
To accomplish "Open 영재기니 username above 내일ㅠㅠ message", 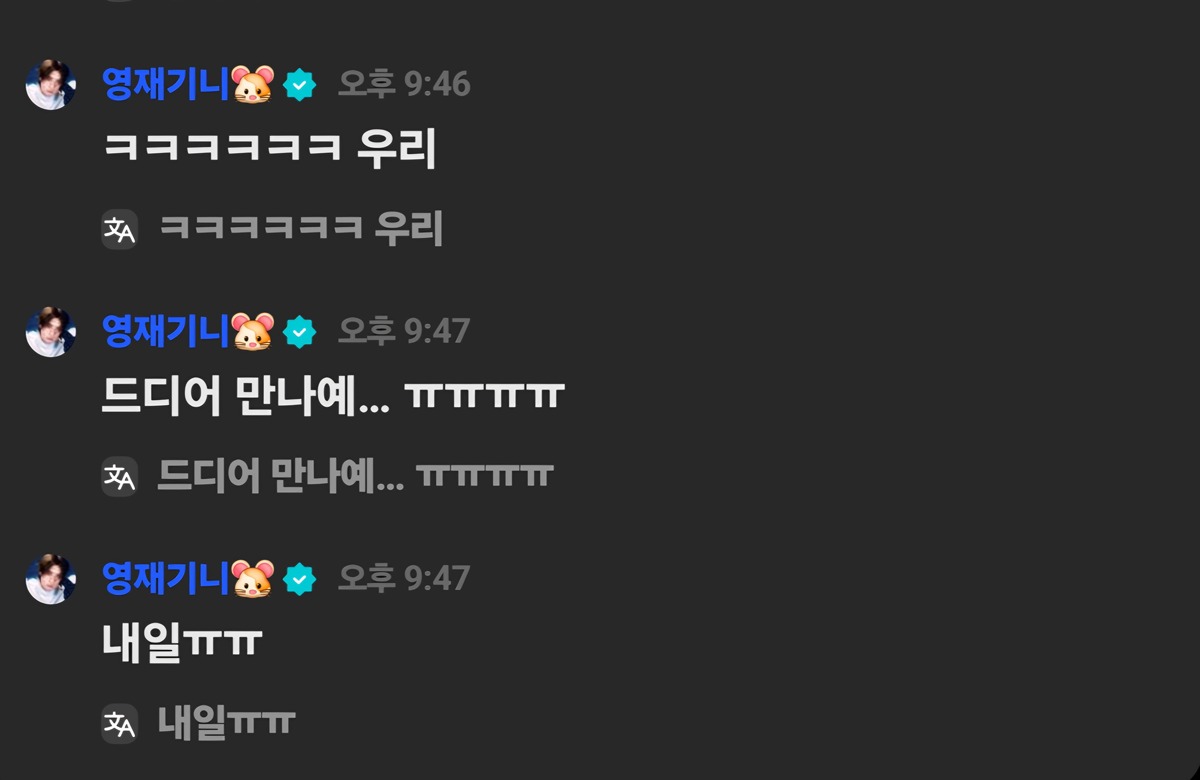I will (166, 578).
